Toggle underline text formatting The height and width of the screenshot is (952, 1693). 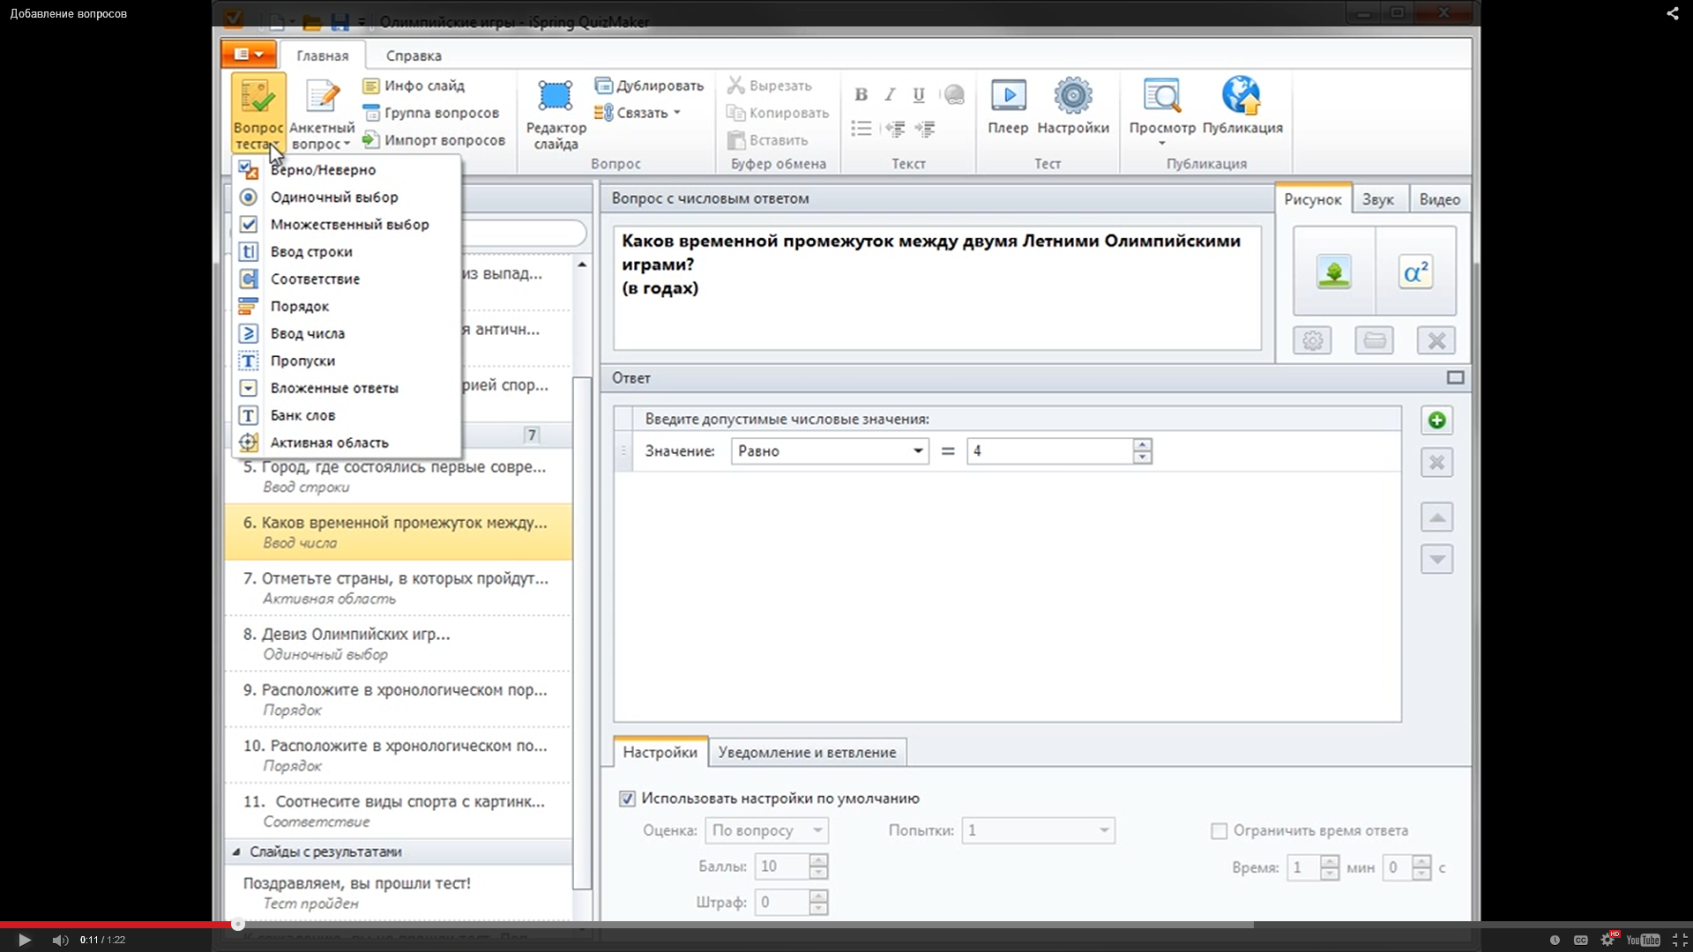(x=918, y=95)
